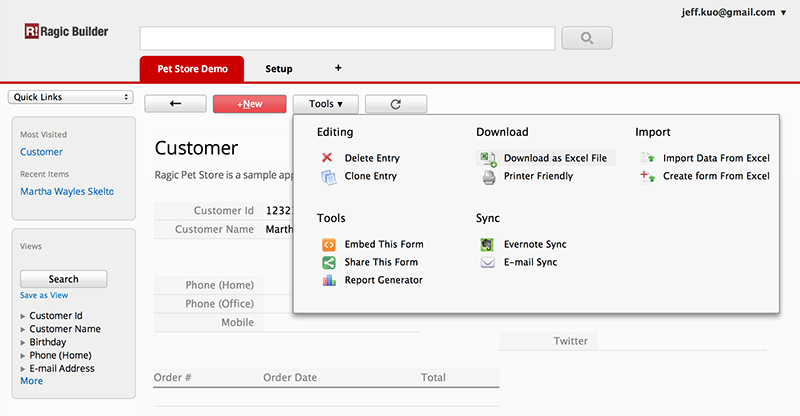Open the Customer link under Most Visited
The image size is (800, 416).
(41, 152)
